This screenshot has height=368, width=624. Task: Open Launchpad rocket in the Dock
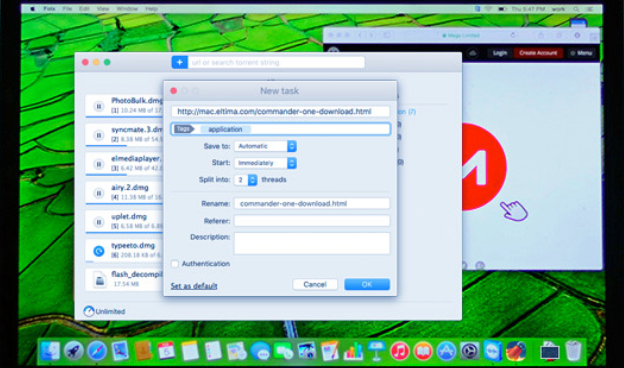[x=74, y=351]
